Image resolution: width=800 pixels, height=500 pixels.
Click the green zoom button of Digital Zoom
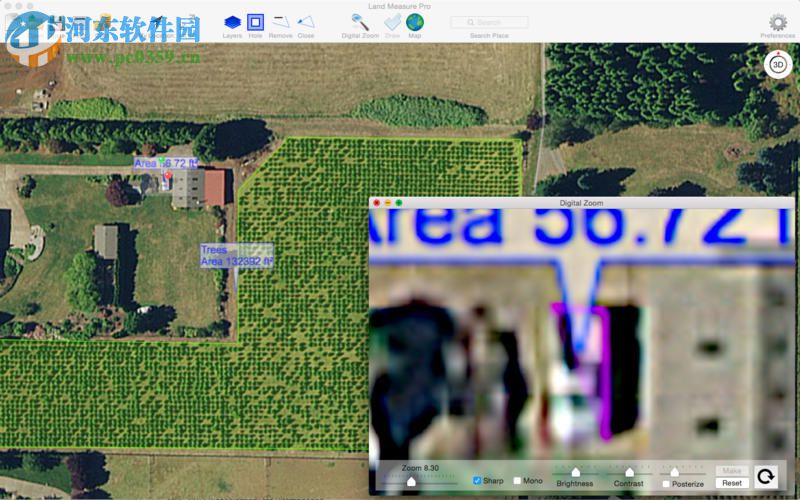pos(399,203)
